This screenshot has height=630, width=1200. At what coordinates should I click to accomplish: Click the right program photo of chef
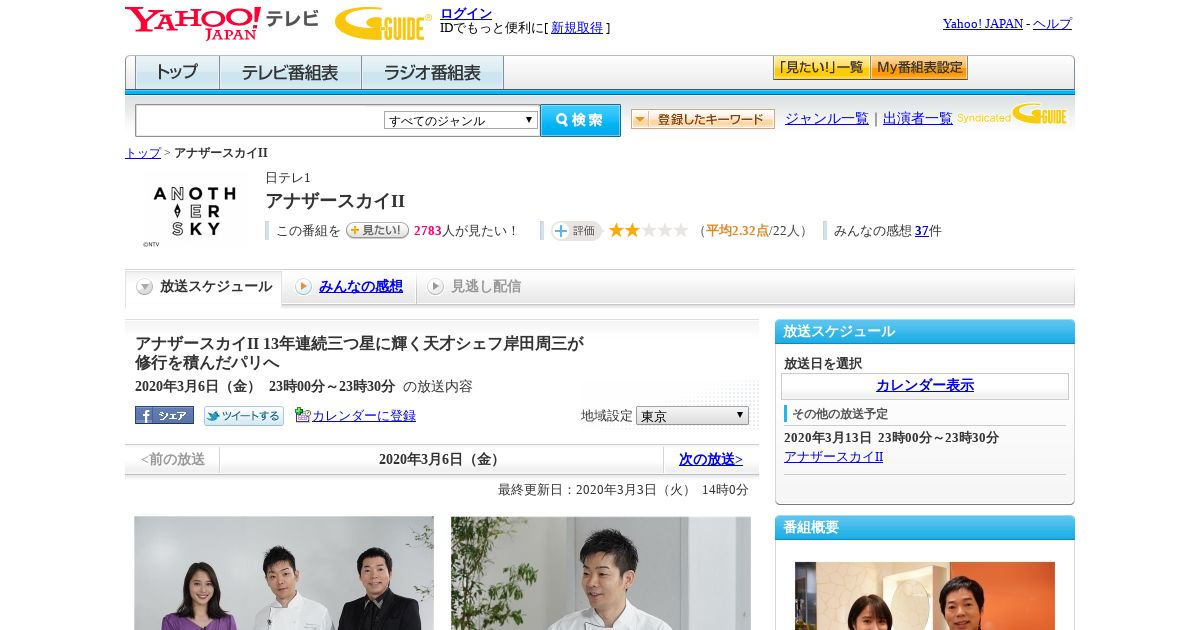pyautogui.click(x=601, y=573)
